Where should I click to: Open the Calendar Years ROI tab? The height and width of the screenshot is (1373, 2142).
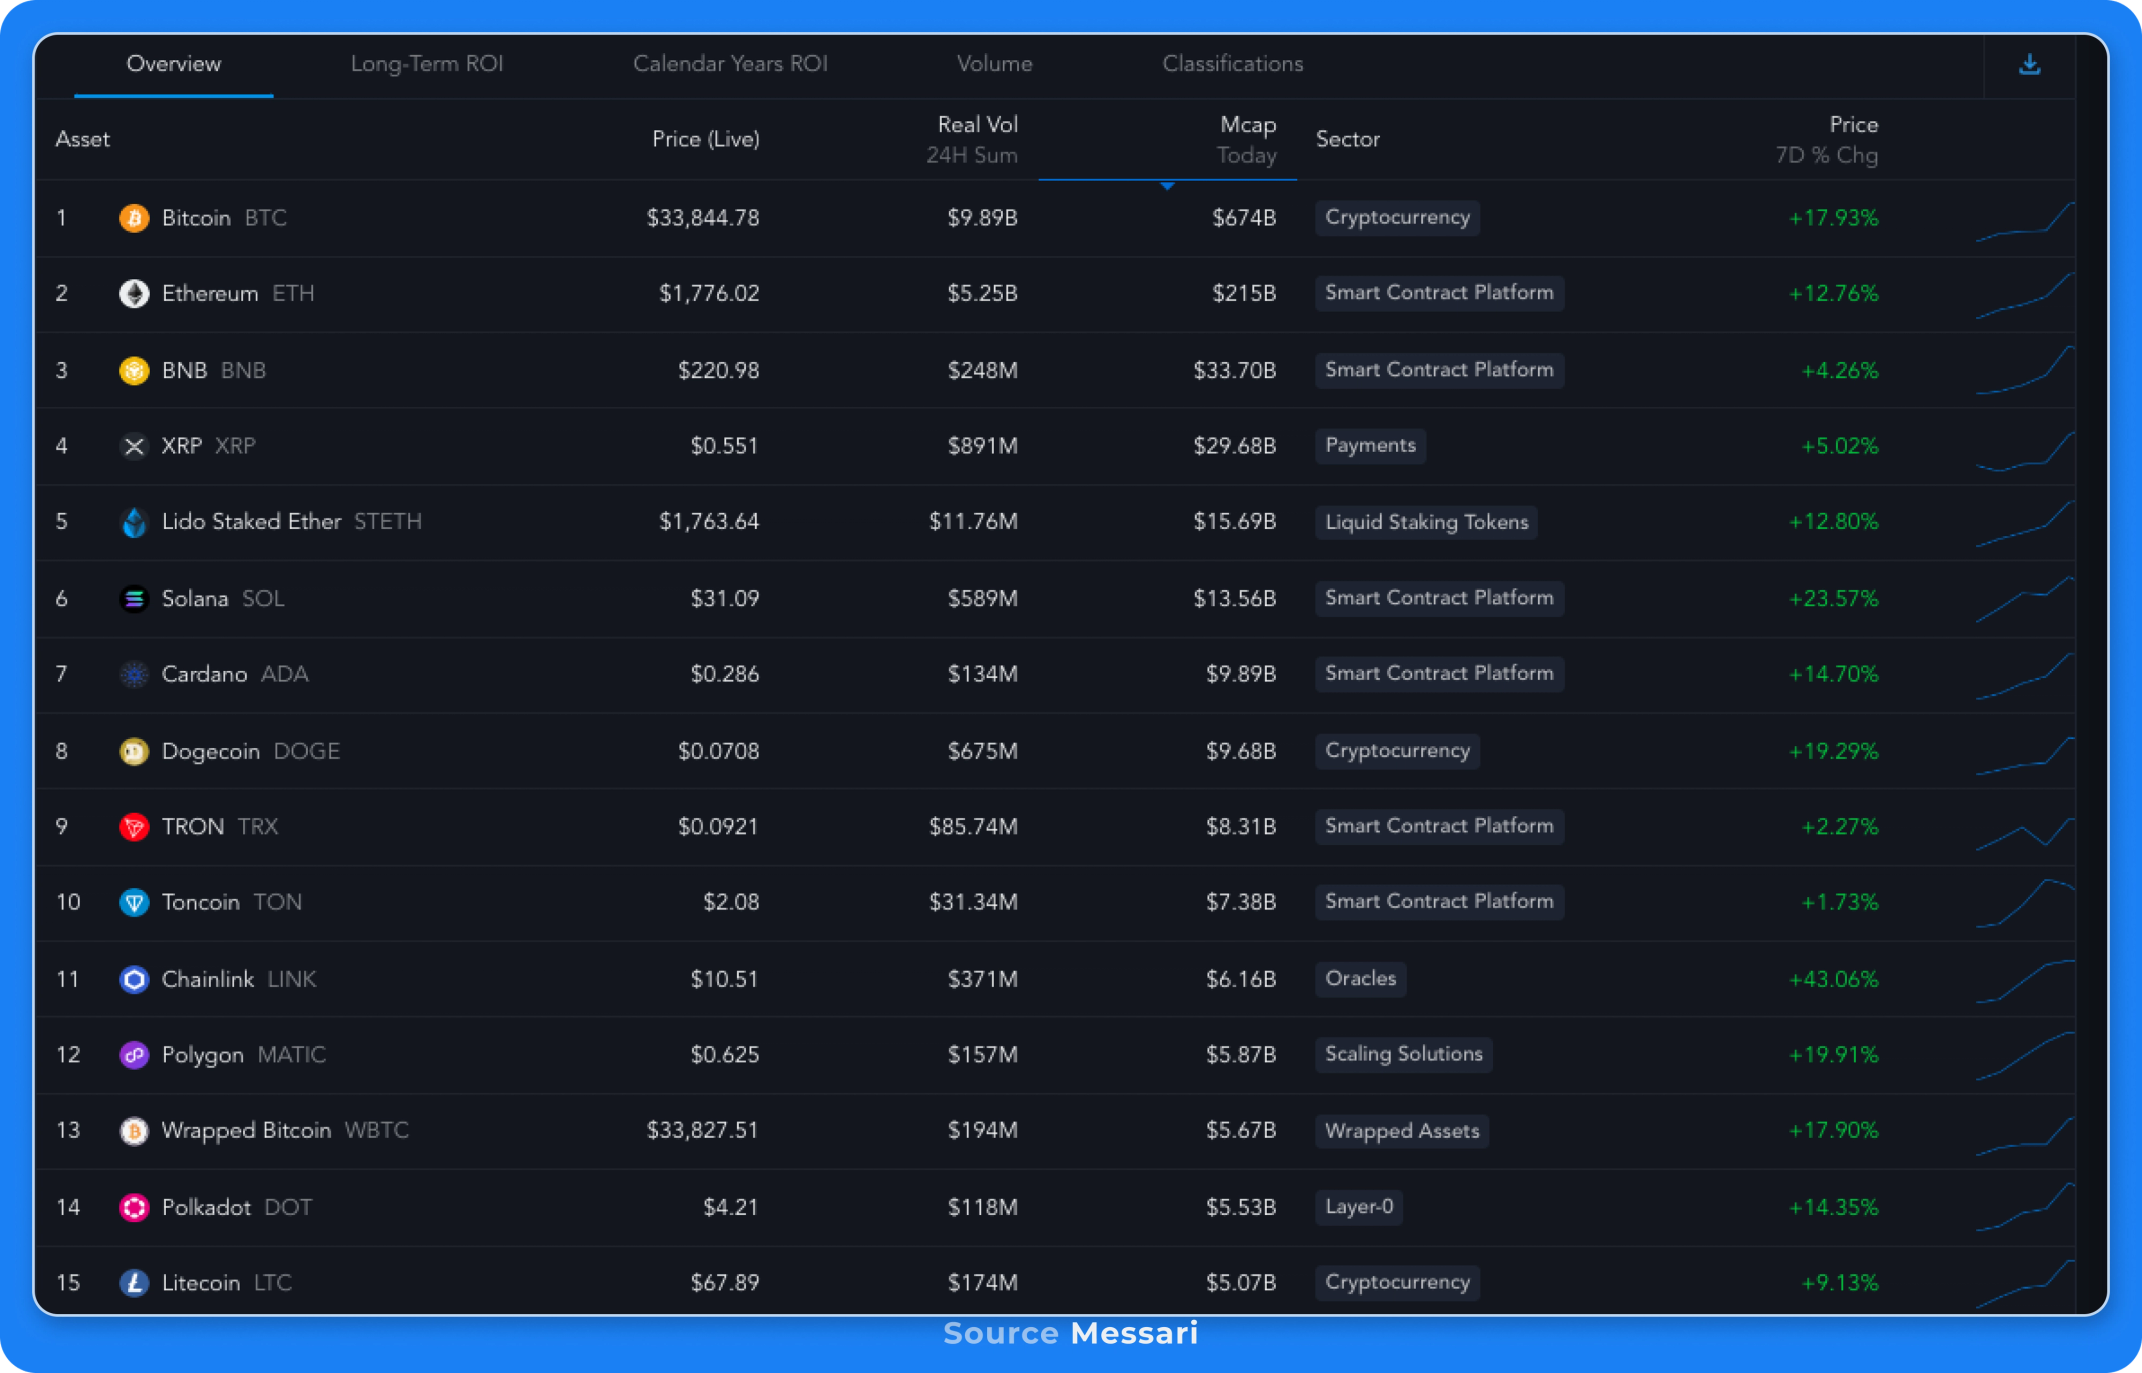click(730, 64)
